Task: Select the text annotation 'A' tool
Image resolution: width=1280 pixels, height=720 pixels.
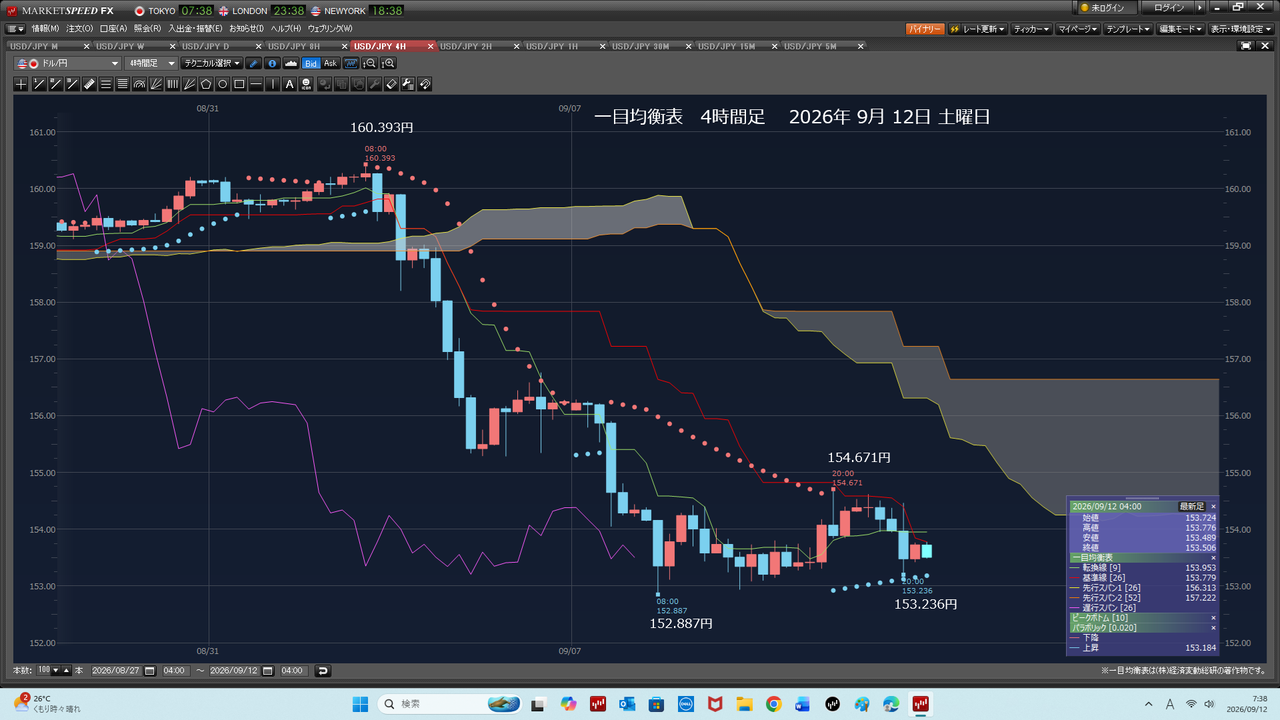Action: coord(290,84)
